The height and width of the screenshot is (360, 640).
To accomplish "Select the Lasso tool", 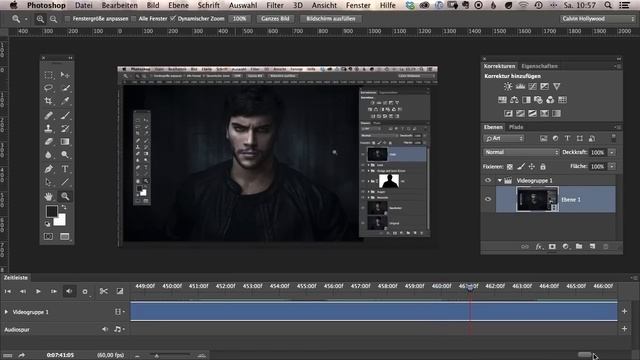I will coord(49,88).
